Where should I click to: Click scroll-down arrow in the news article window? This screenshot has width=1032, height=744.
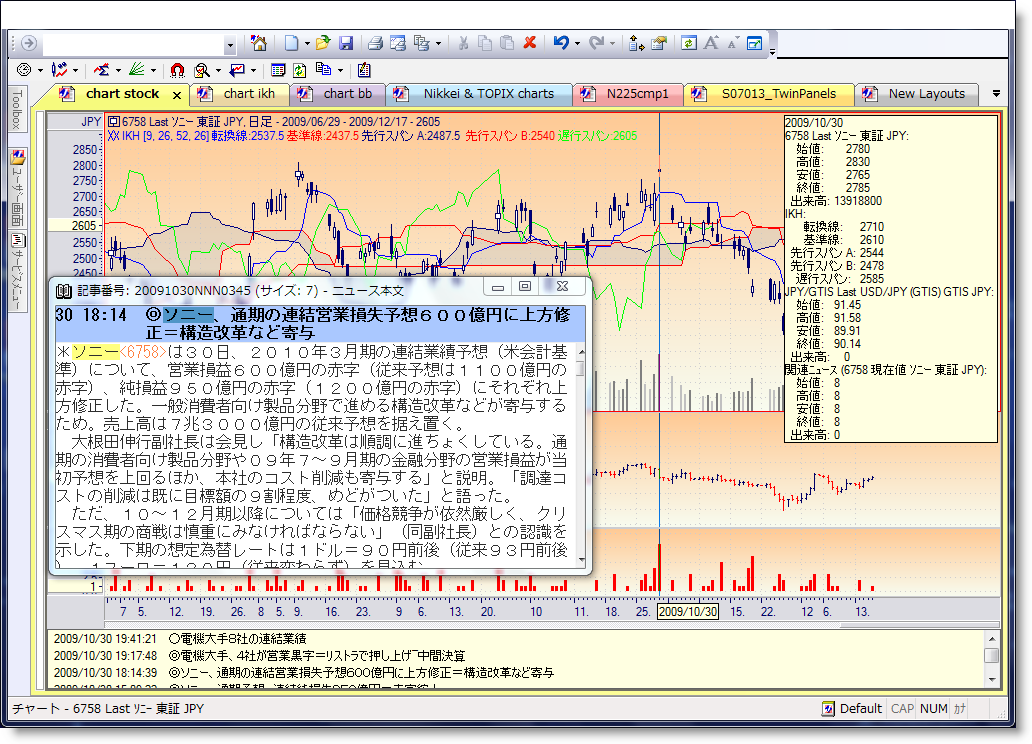point(580,561)
